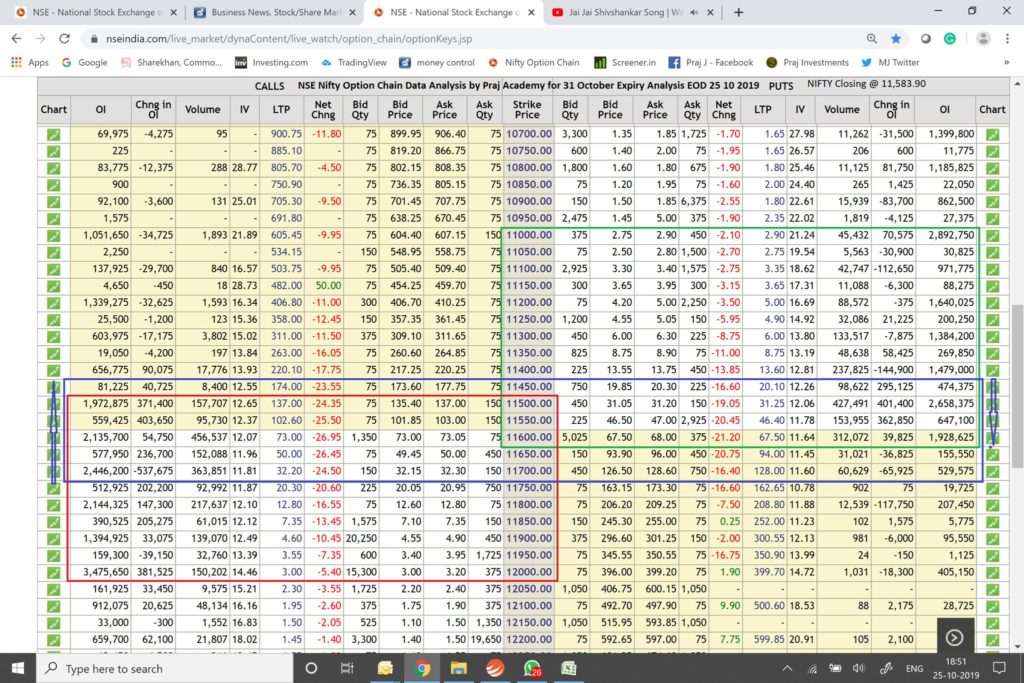Open the calls chart icon for strike 10700.00
Screen dimensions: 1024x683
tap(53, 134)
